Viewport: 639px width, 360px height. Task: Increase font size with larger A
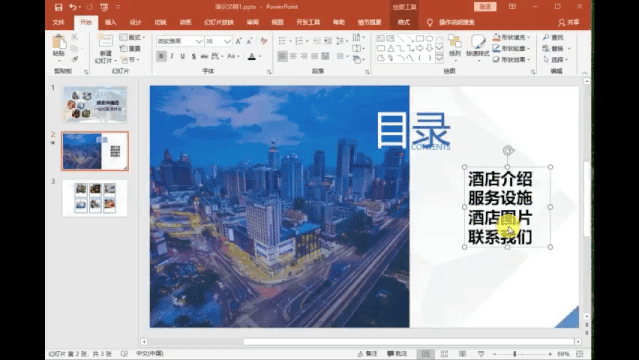(x=239, y=41)
